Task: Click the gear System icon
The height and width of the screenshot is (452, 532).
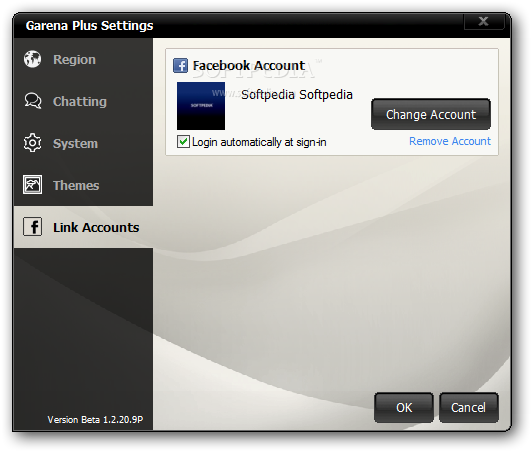Action: pyautogui.click(x=33, y=143)
